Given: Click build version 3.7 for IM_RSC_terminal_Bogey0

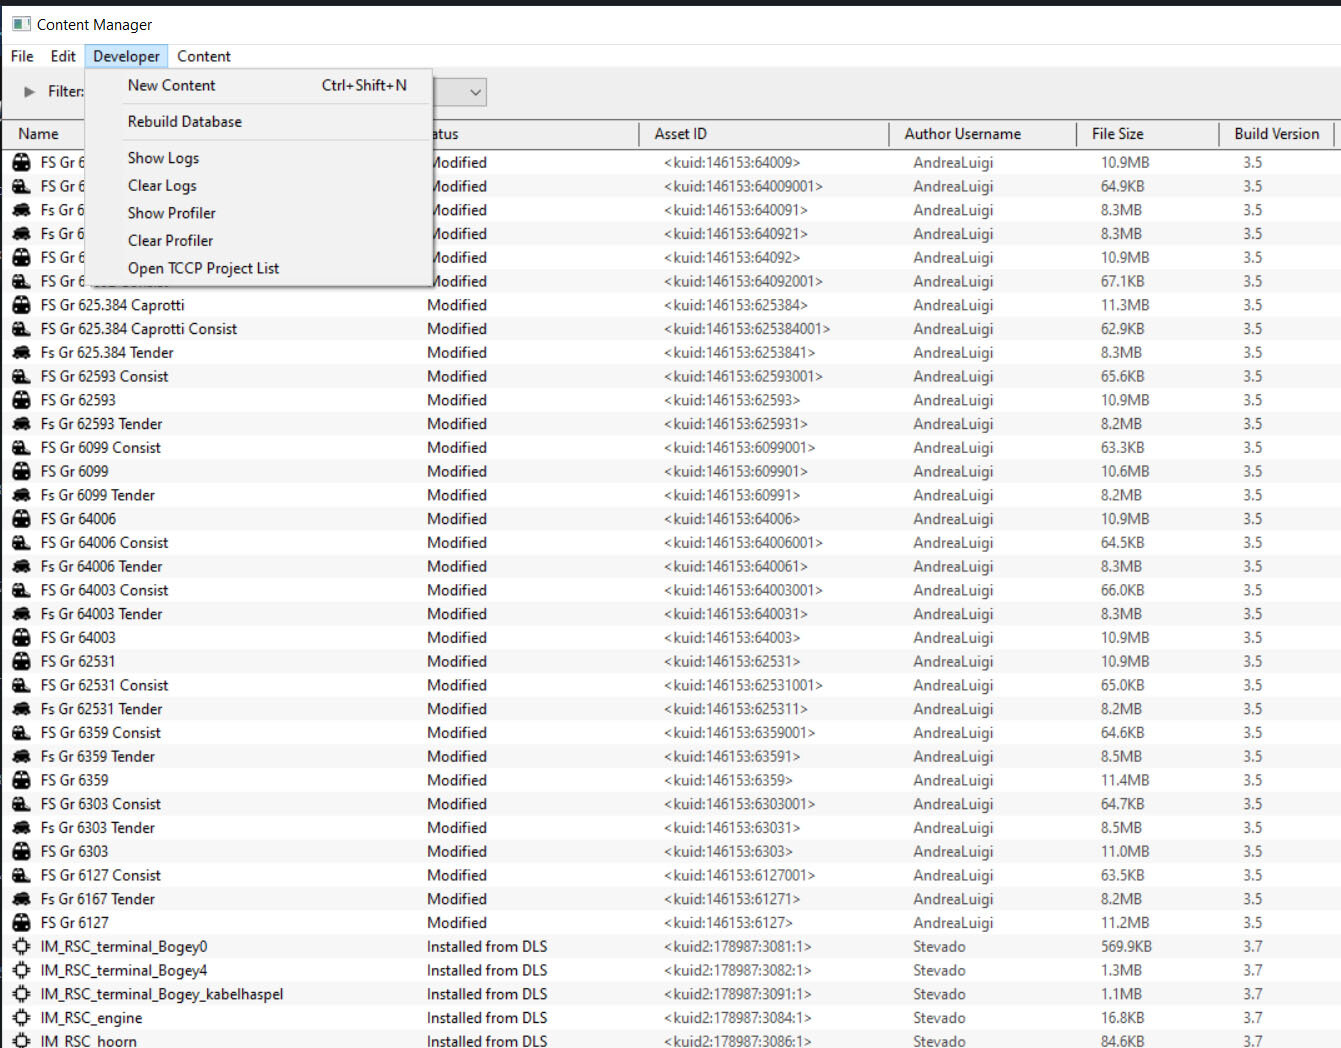Looking at the screenshot, I should 1253,947.
